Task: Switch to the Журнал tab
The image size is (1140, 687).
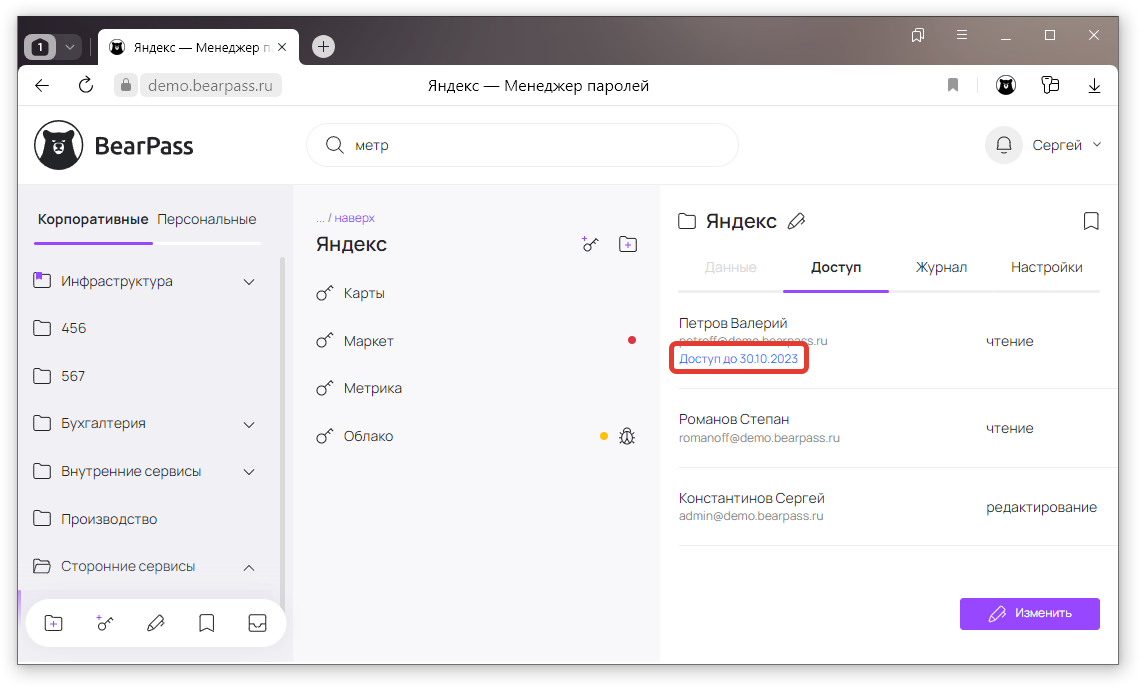Action: [941, 267]
